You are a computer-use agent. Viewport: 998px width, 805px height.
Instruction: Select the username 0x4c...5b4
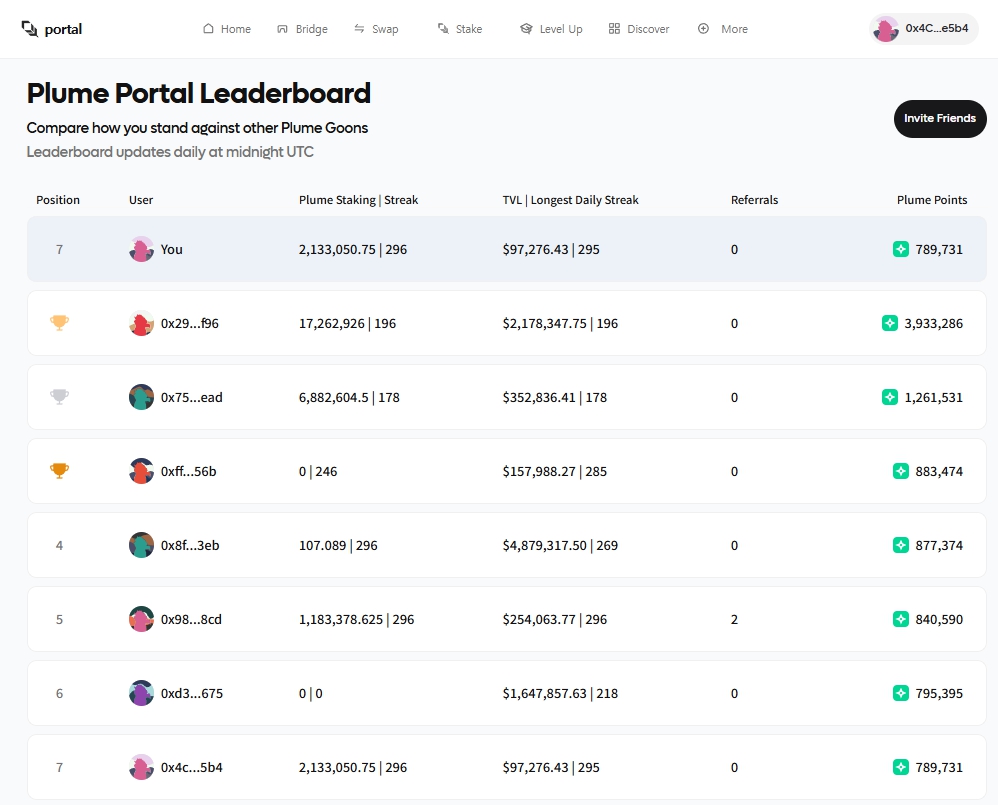click(192, 767)
